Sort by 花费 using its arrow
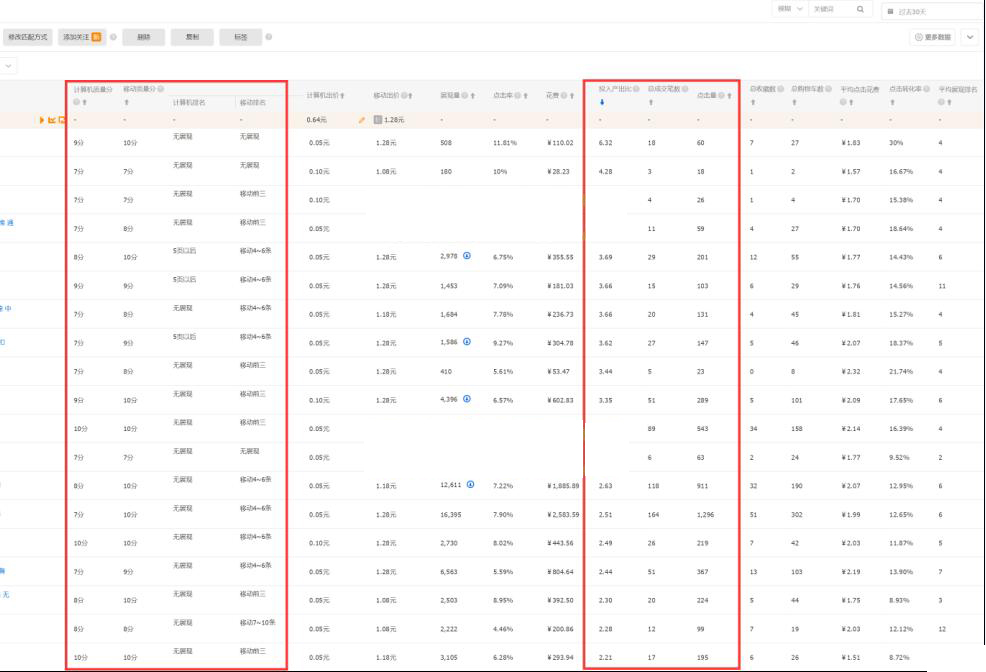986x672 pixels. (572, 96)
